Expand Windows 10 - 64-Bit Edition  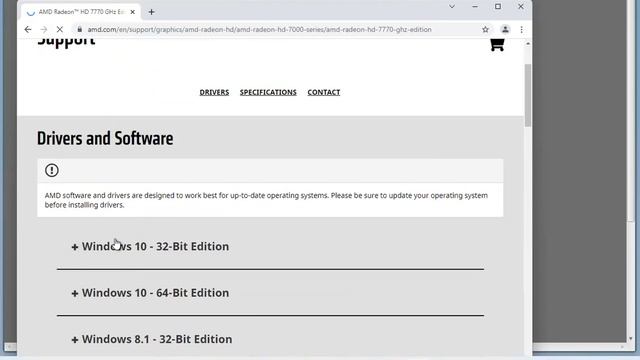[150, 293]
